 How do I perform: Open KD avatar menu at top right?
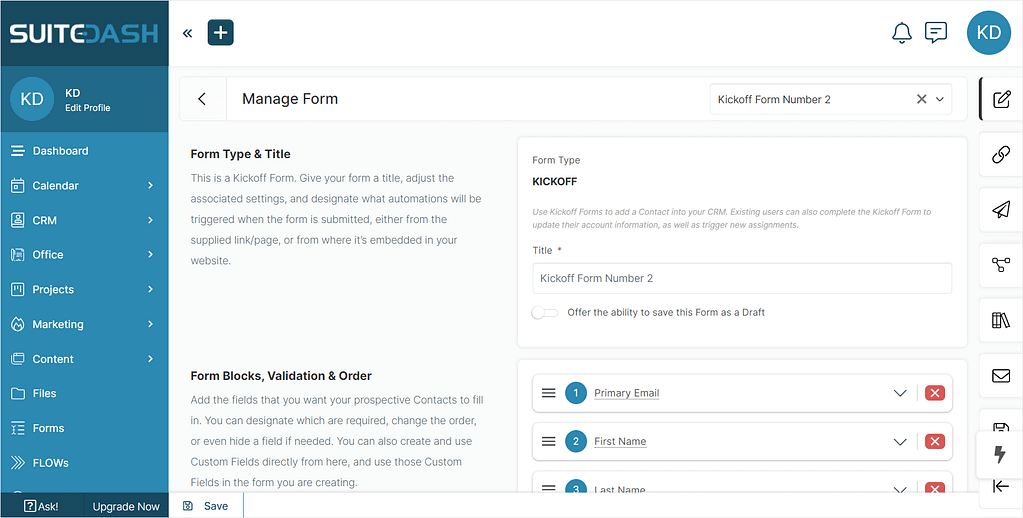988,33
